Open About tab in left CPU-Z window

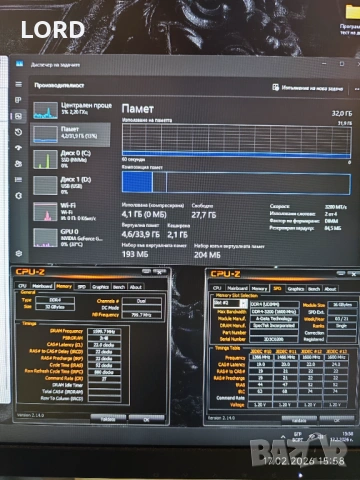(x=136, y=286)
